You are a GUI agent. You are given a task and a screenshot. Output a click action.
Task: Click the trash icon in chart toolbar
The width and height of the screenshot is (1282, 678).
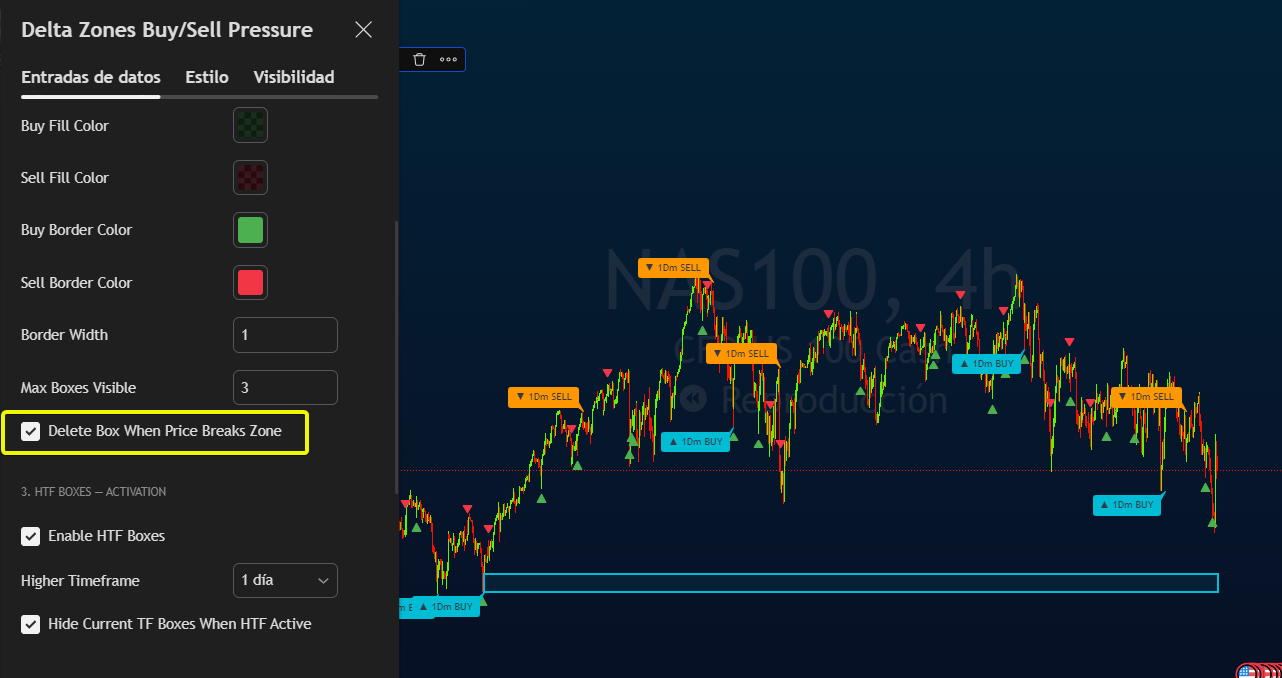tap(419, 60)
